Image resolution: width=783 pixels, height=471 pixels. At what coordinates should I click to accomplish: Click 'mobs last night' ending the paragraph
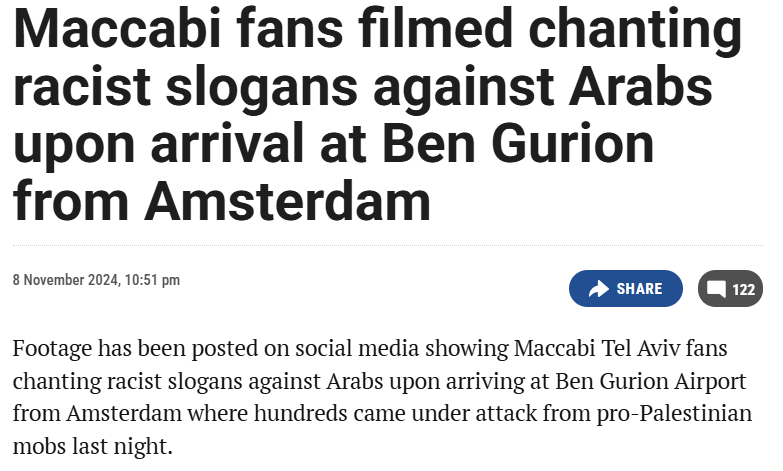90,446
